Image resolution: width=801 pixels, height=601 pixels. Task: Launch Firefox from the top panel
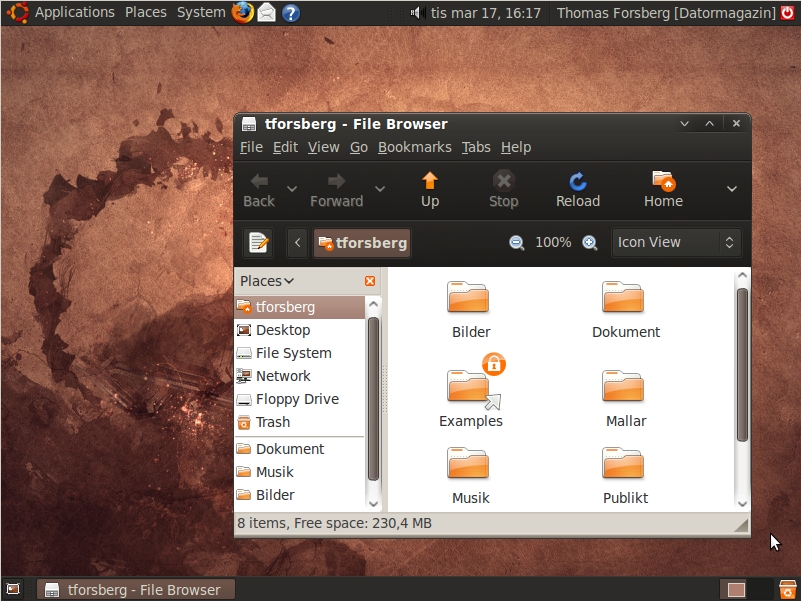pyautogui.click(x=243, y=12)
